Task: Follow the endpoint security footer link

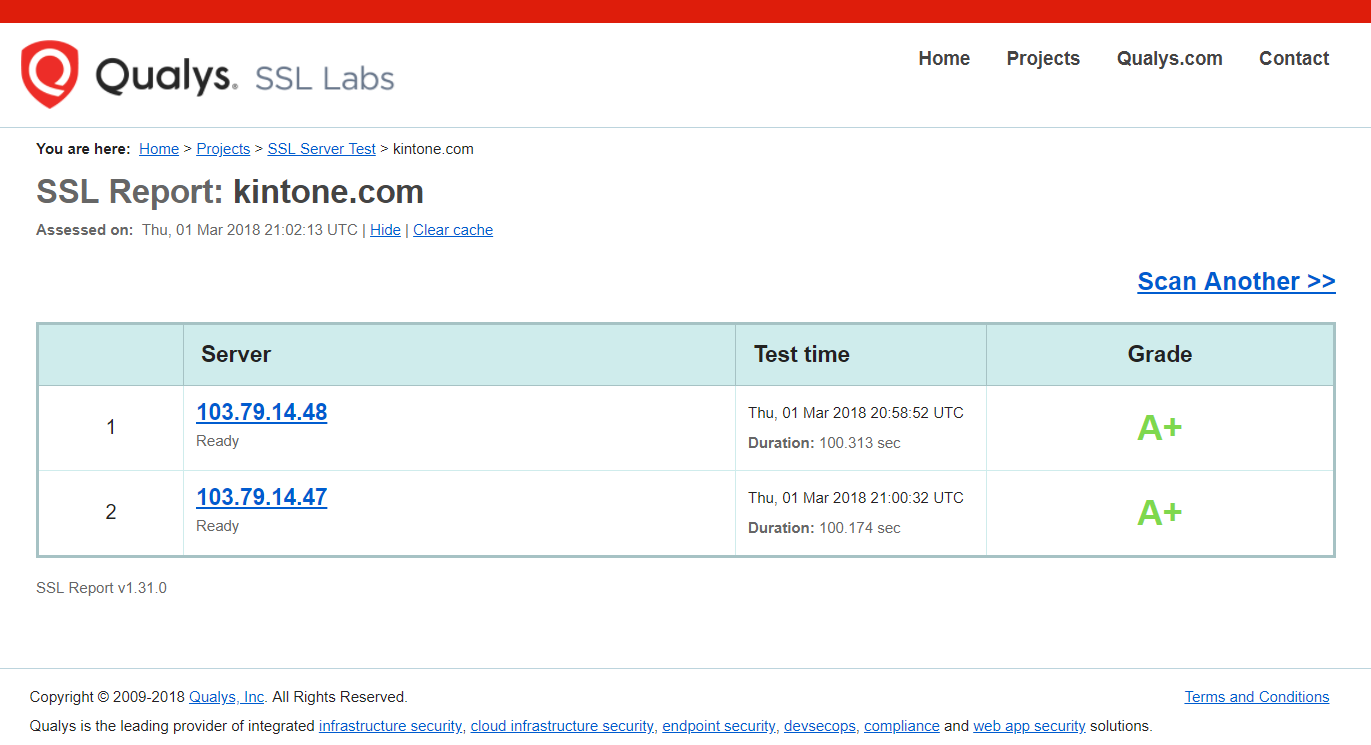Action: [x=720, y=726]
